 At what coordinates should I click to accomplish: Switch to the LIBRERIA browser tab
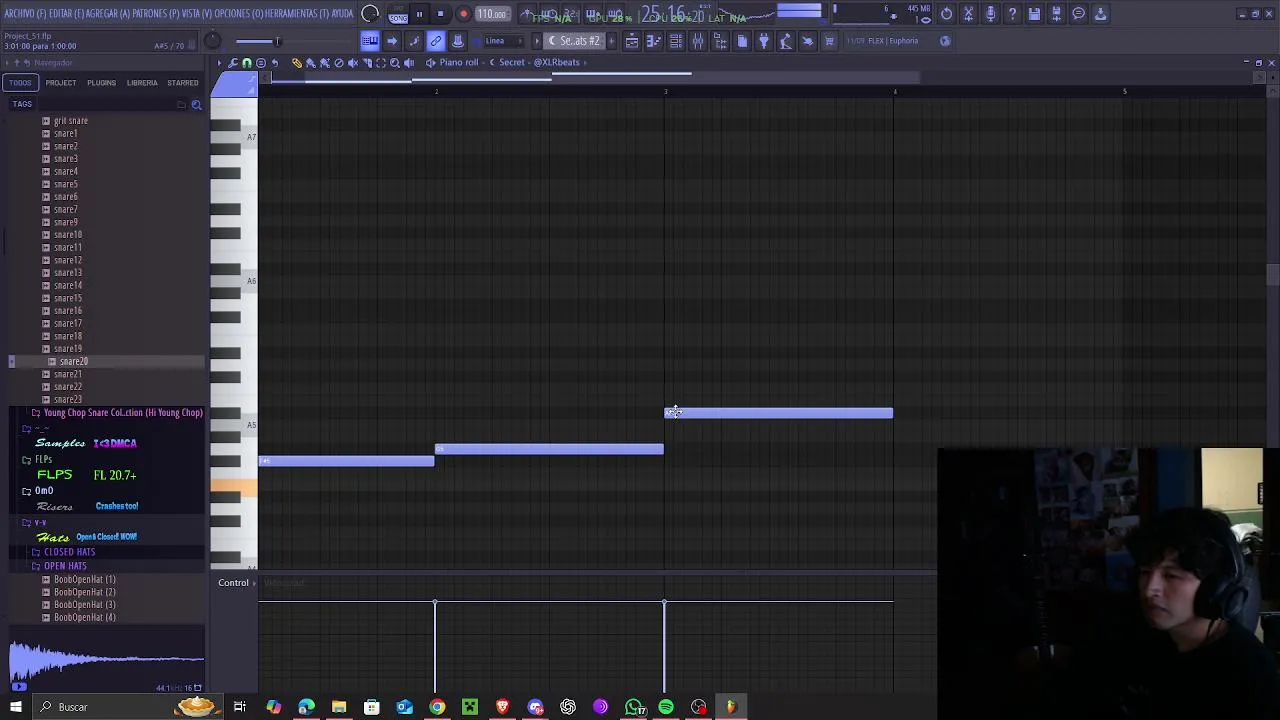142,83
